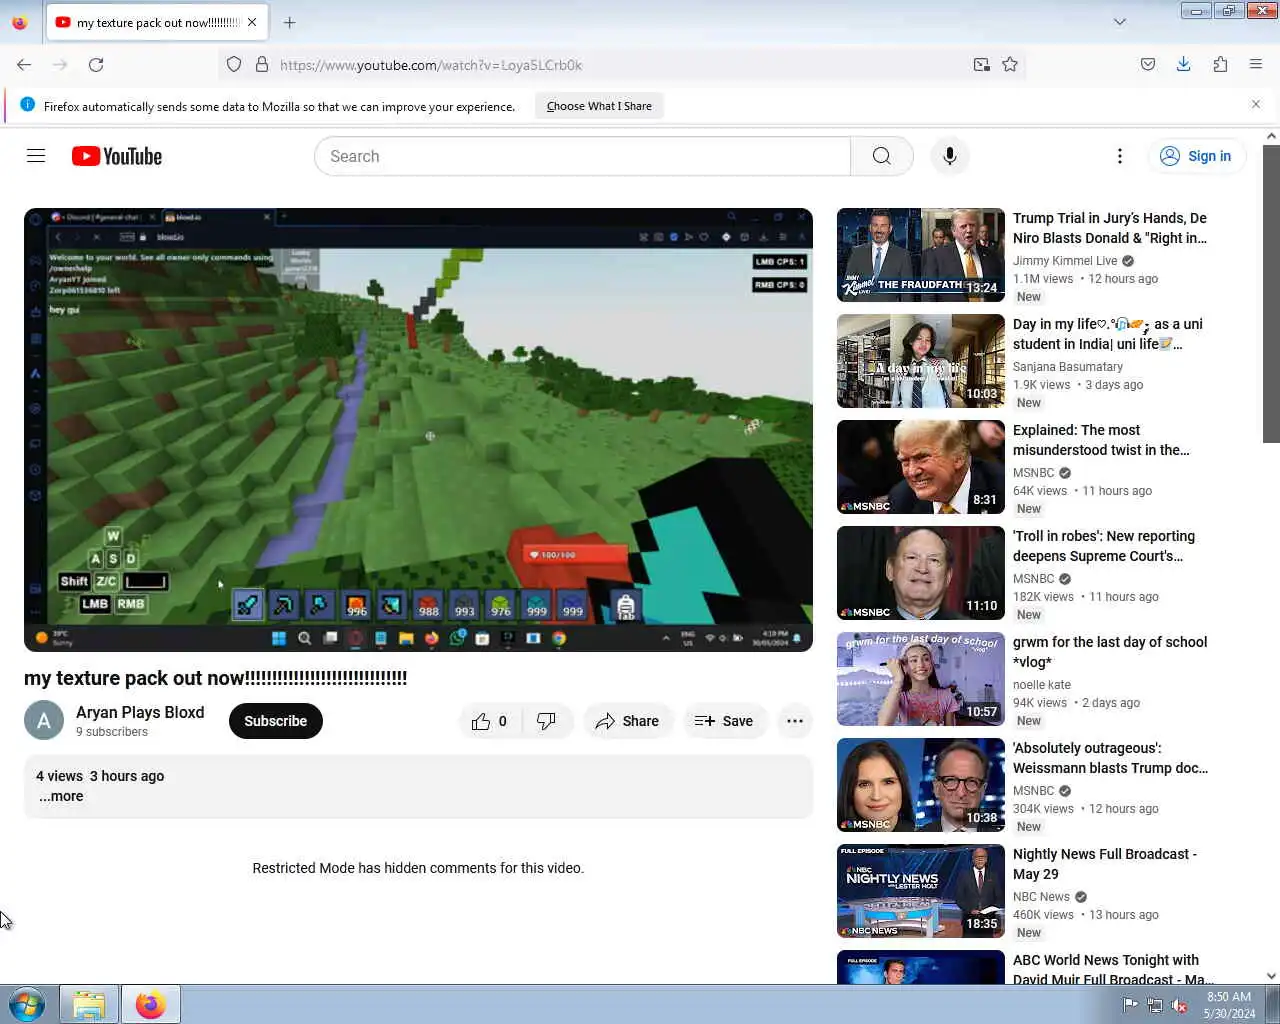Open 'Explained: The most misunderstood twist' thumbnail
Viewport: 1280px width, 1024px height.
(921, 467)
